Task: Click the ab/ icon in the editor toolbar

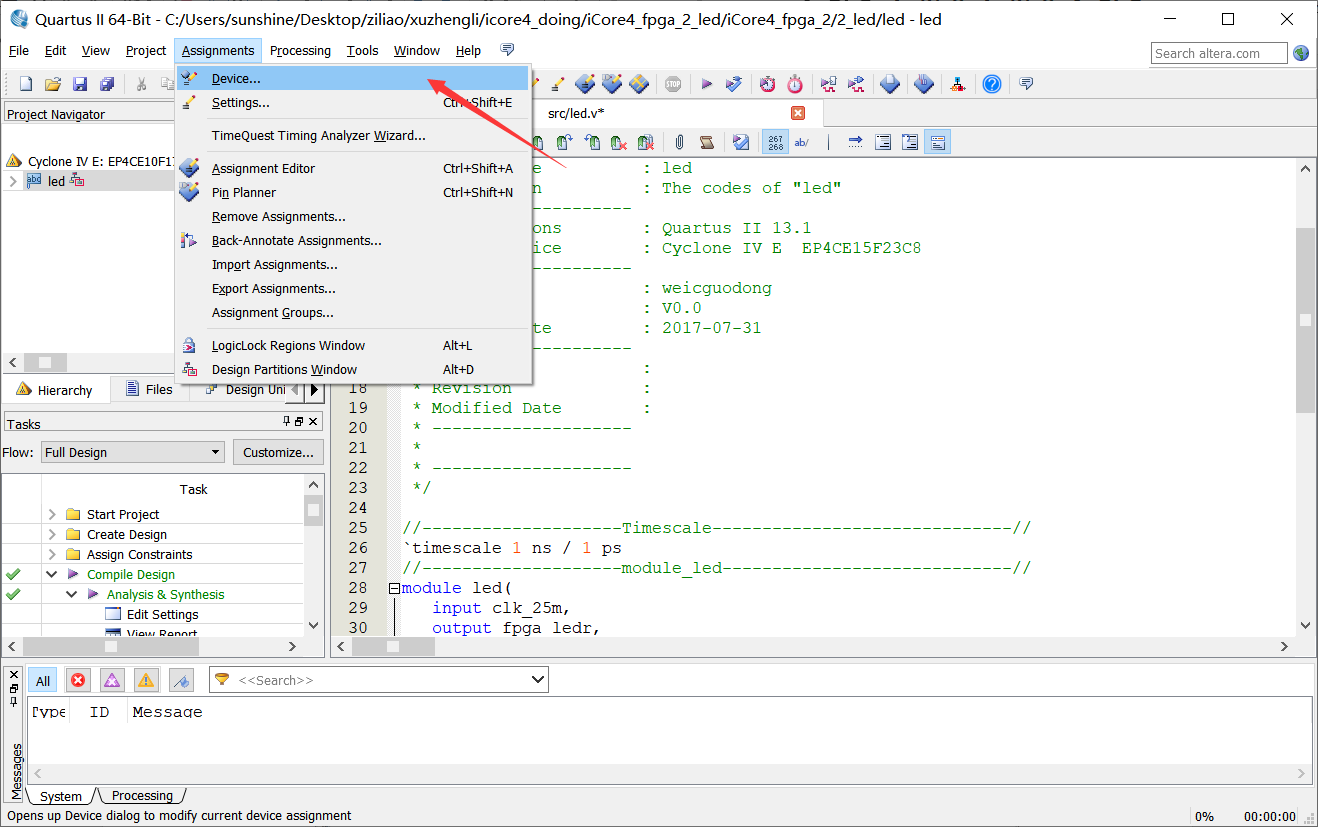Action: point(802,142)
